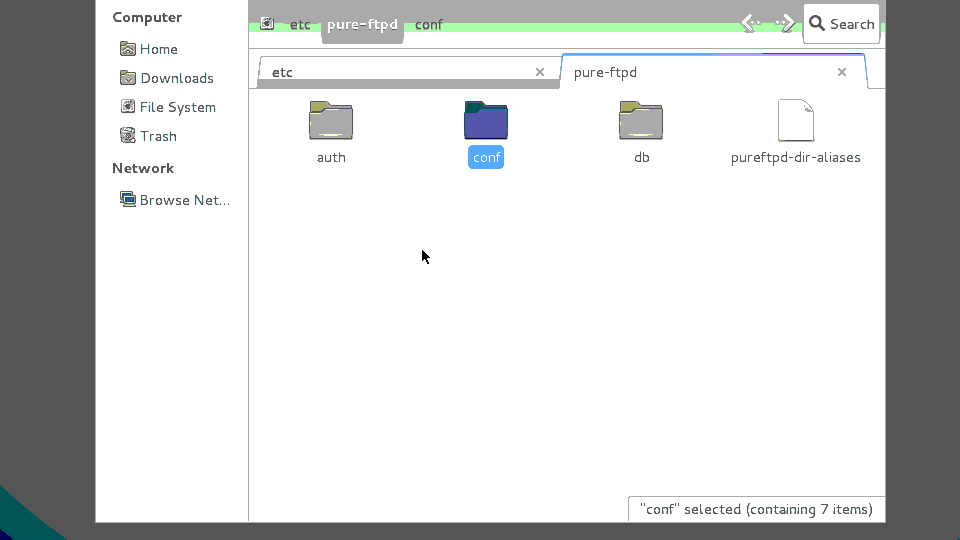Open Trash from the sidebar
The image size is (960, 540).
[x=158, y=136]
